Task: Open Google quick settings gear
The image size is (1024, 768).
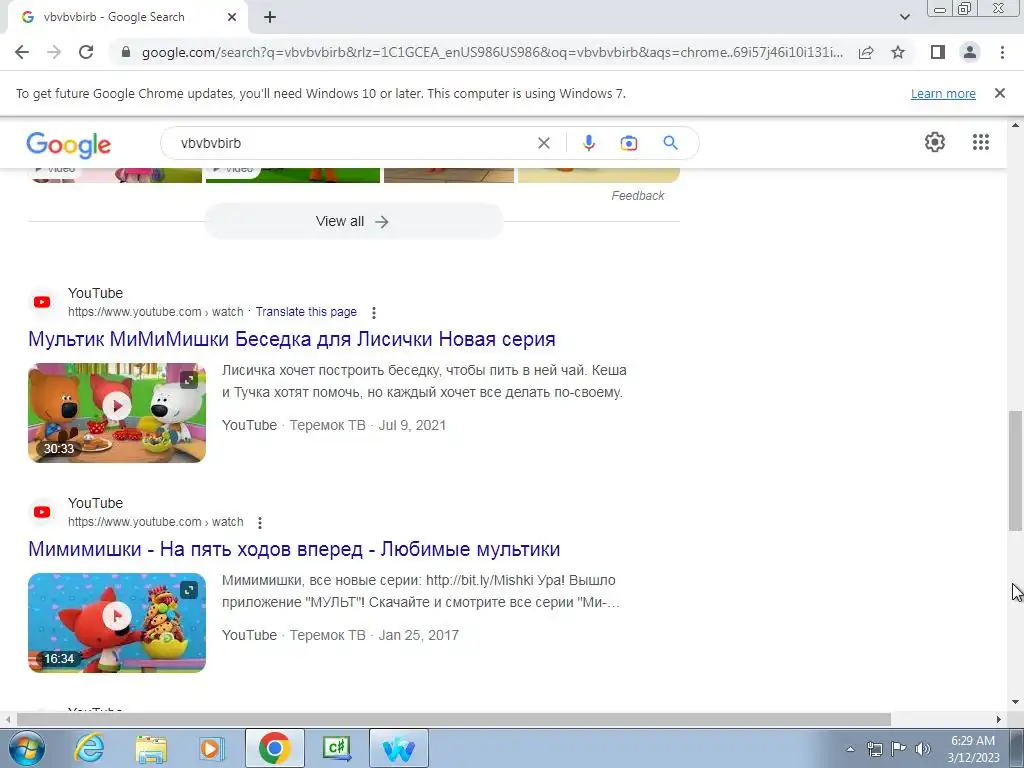Action: click(935, 142)
